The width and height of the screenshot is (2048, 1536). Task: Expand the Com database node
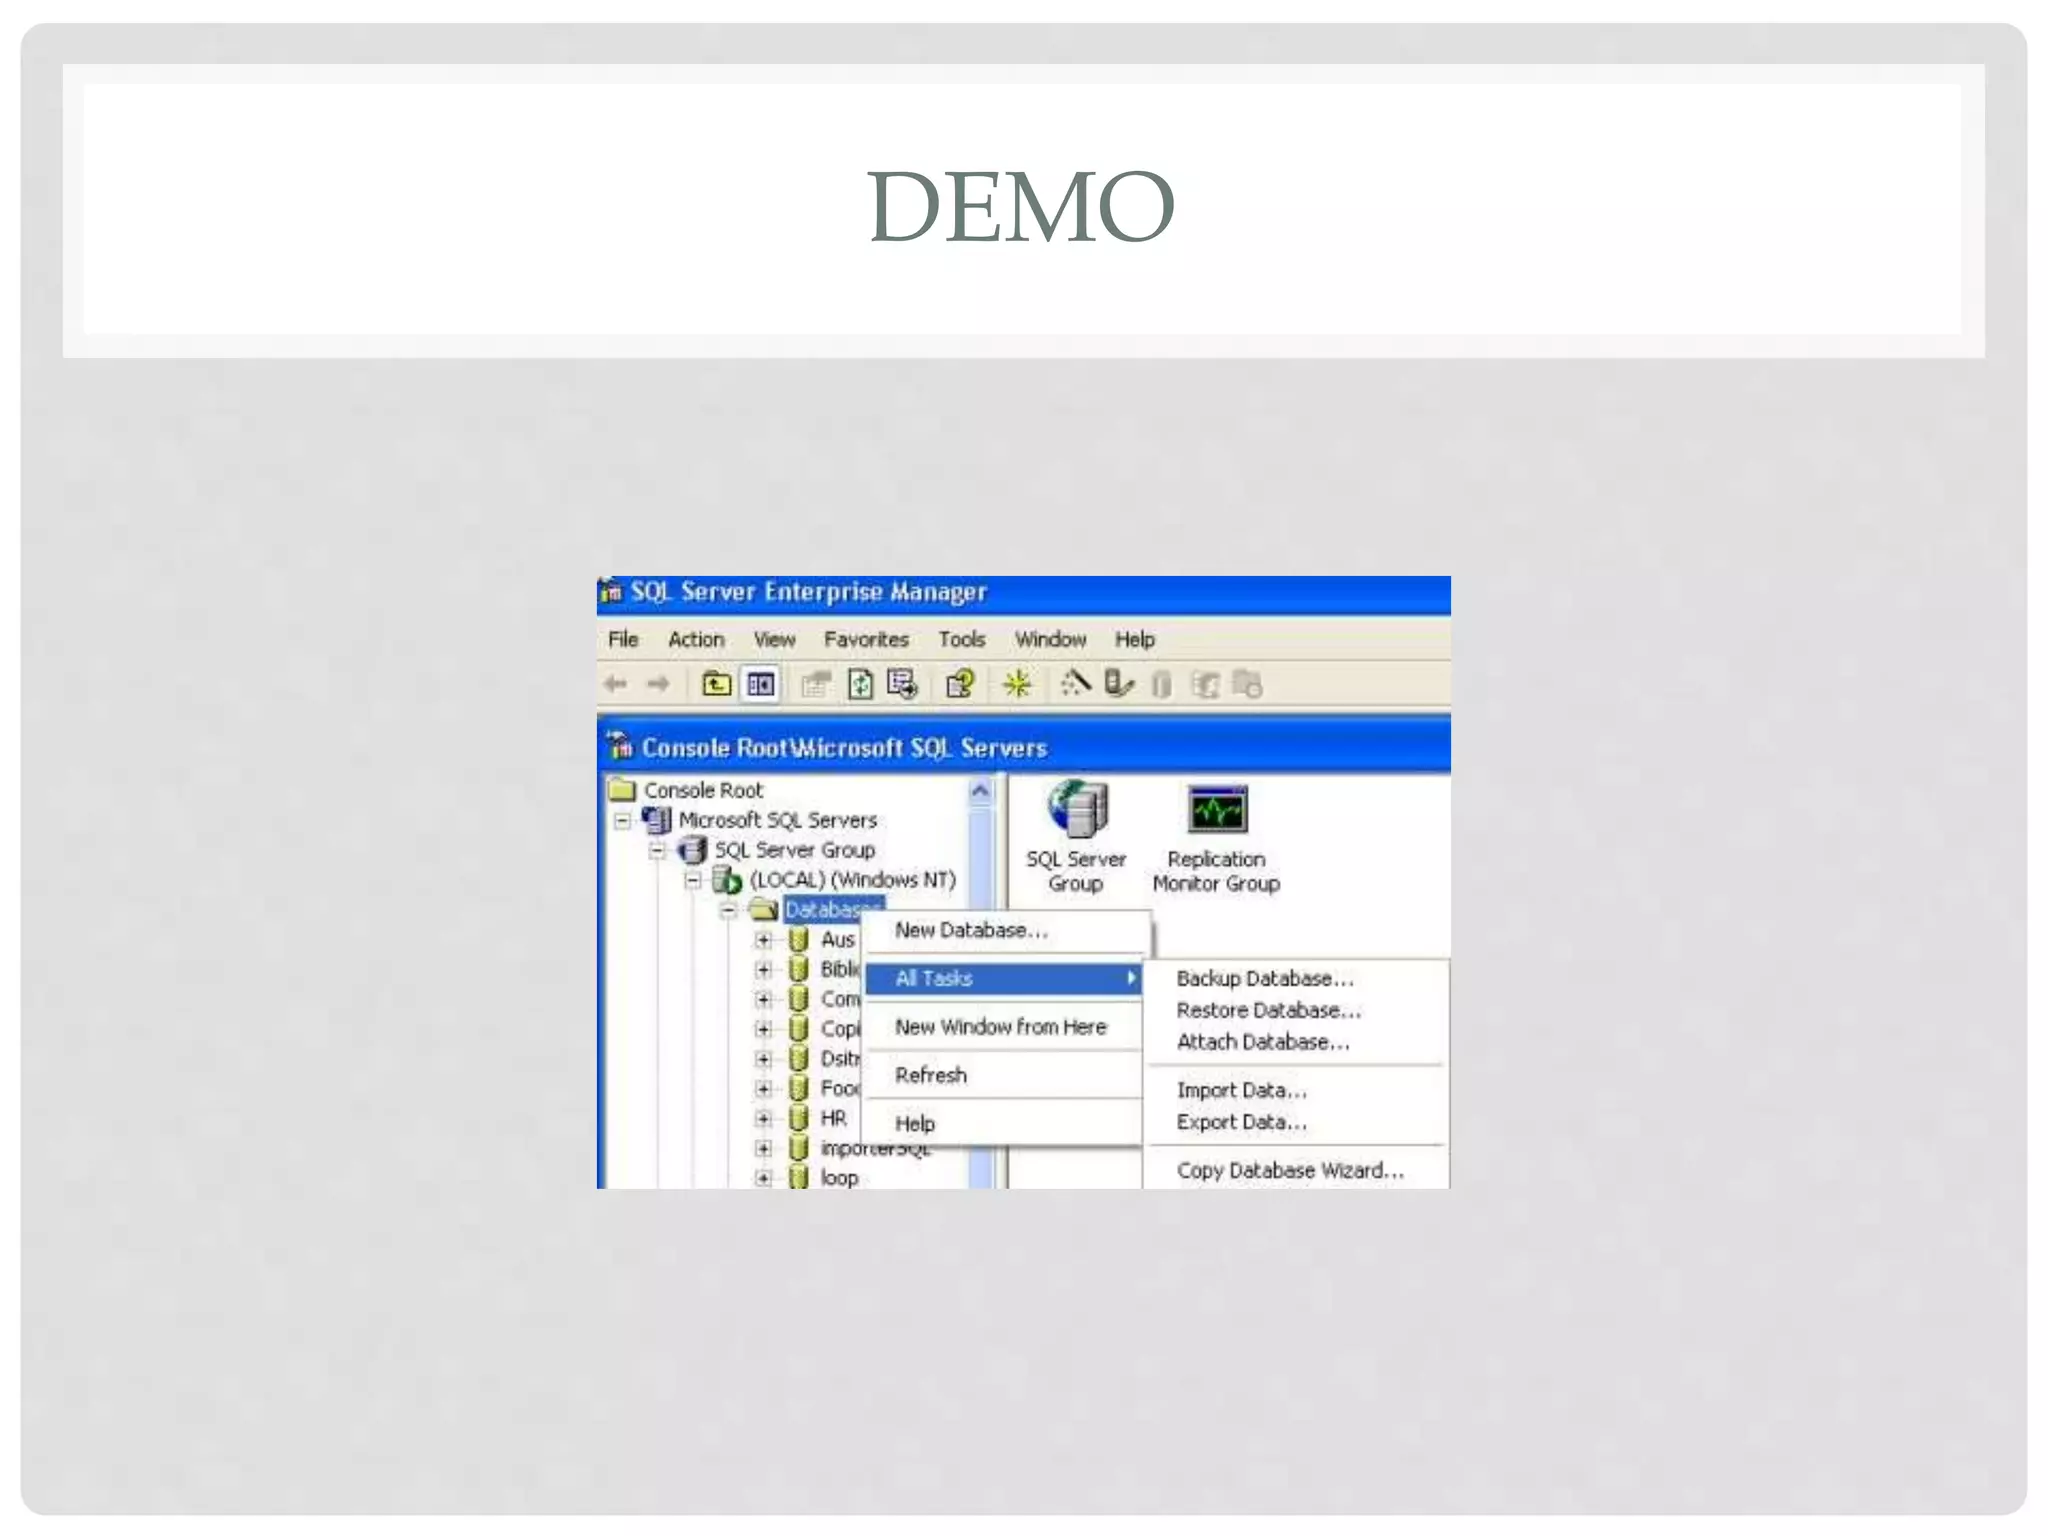pyautogui.click(x=763, y=999)
